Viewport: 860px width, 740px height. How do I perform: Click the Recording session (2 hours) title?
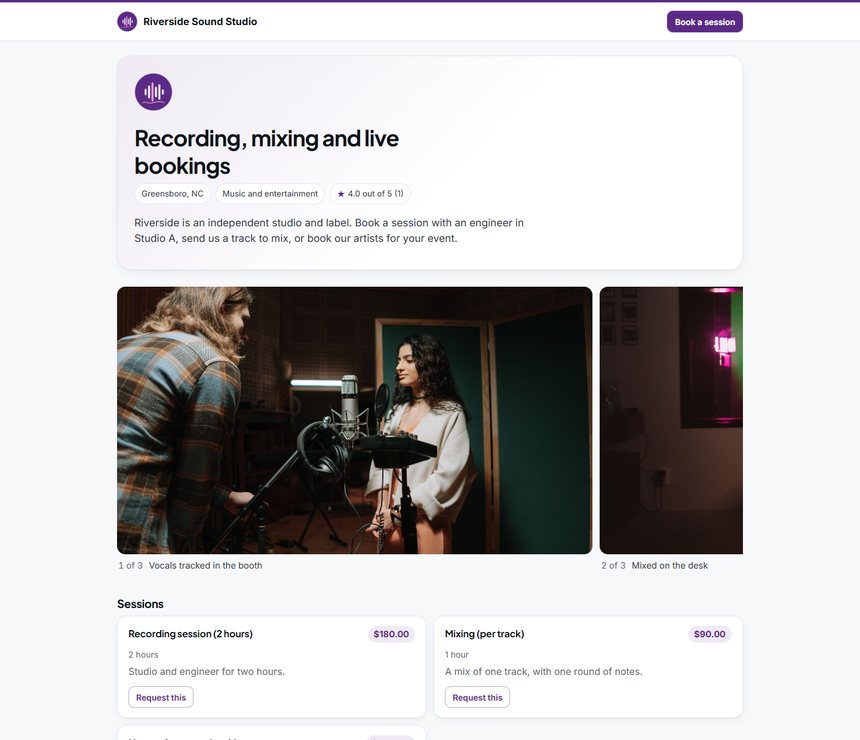pos(190,634)
